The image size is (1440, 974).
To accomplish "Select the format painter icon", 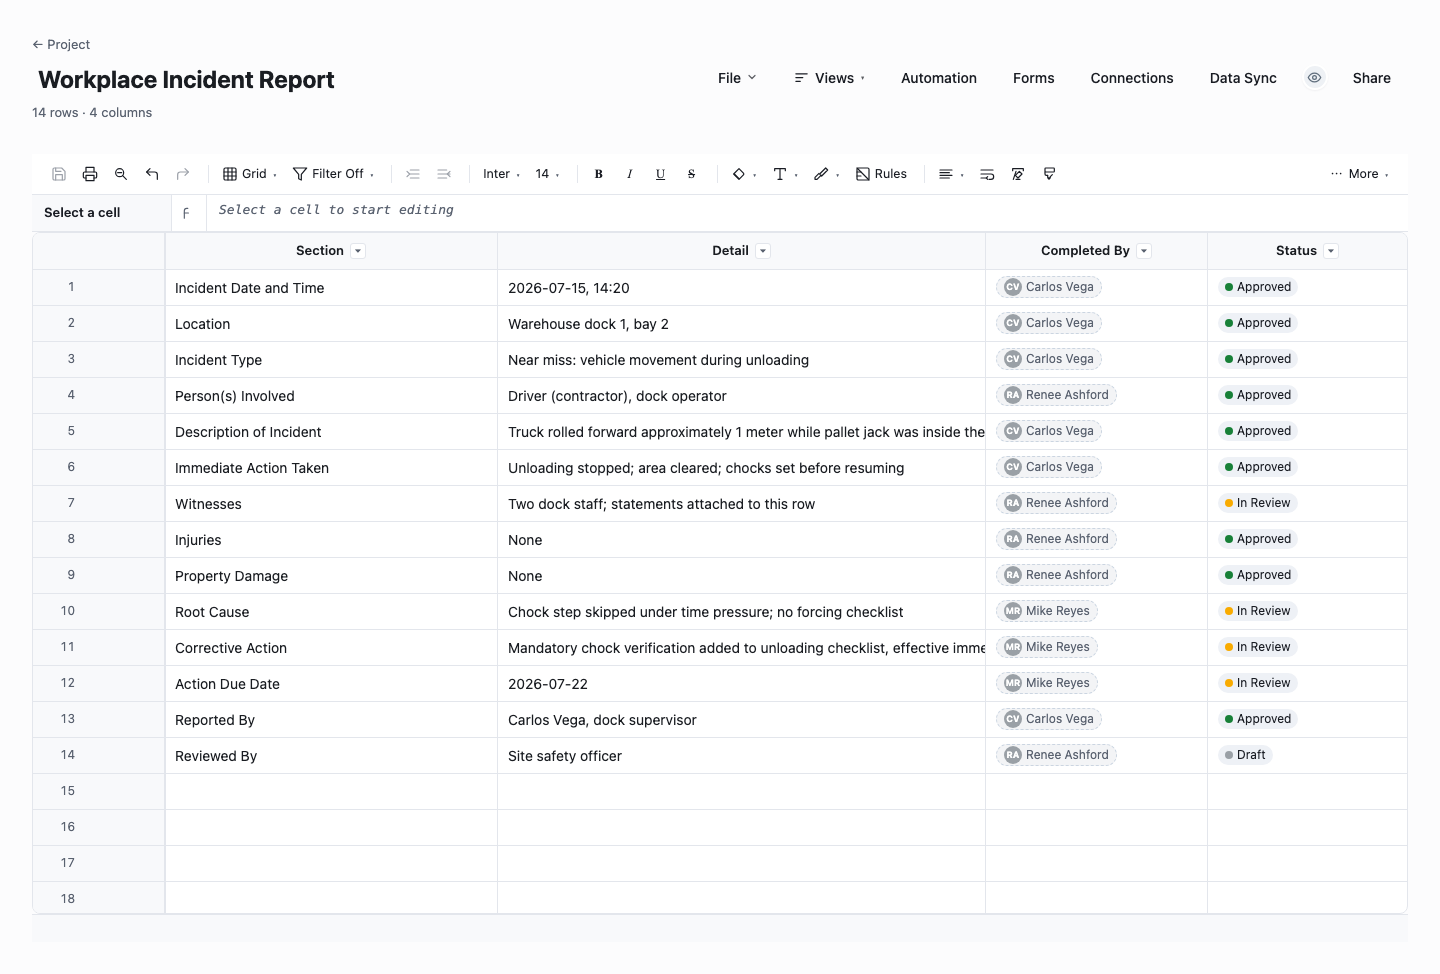I will coord(1049,174).
